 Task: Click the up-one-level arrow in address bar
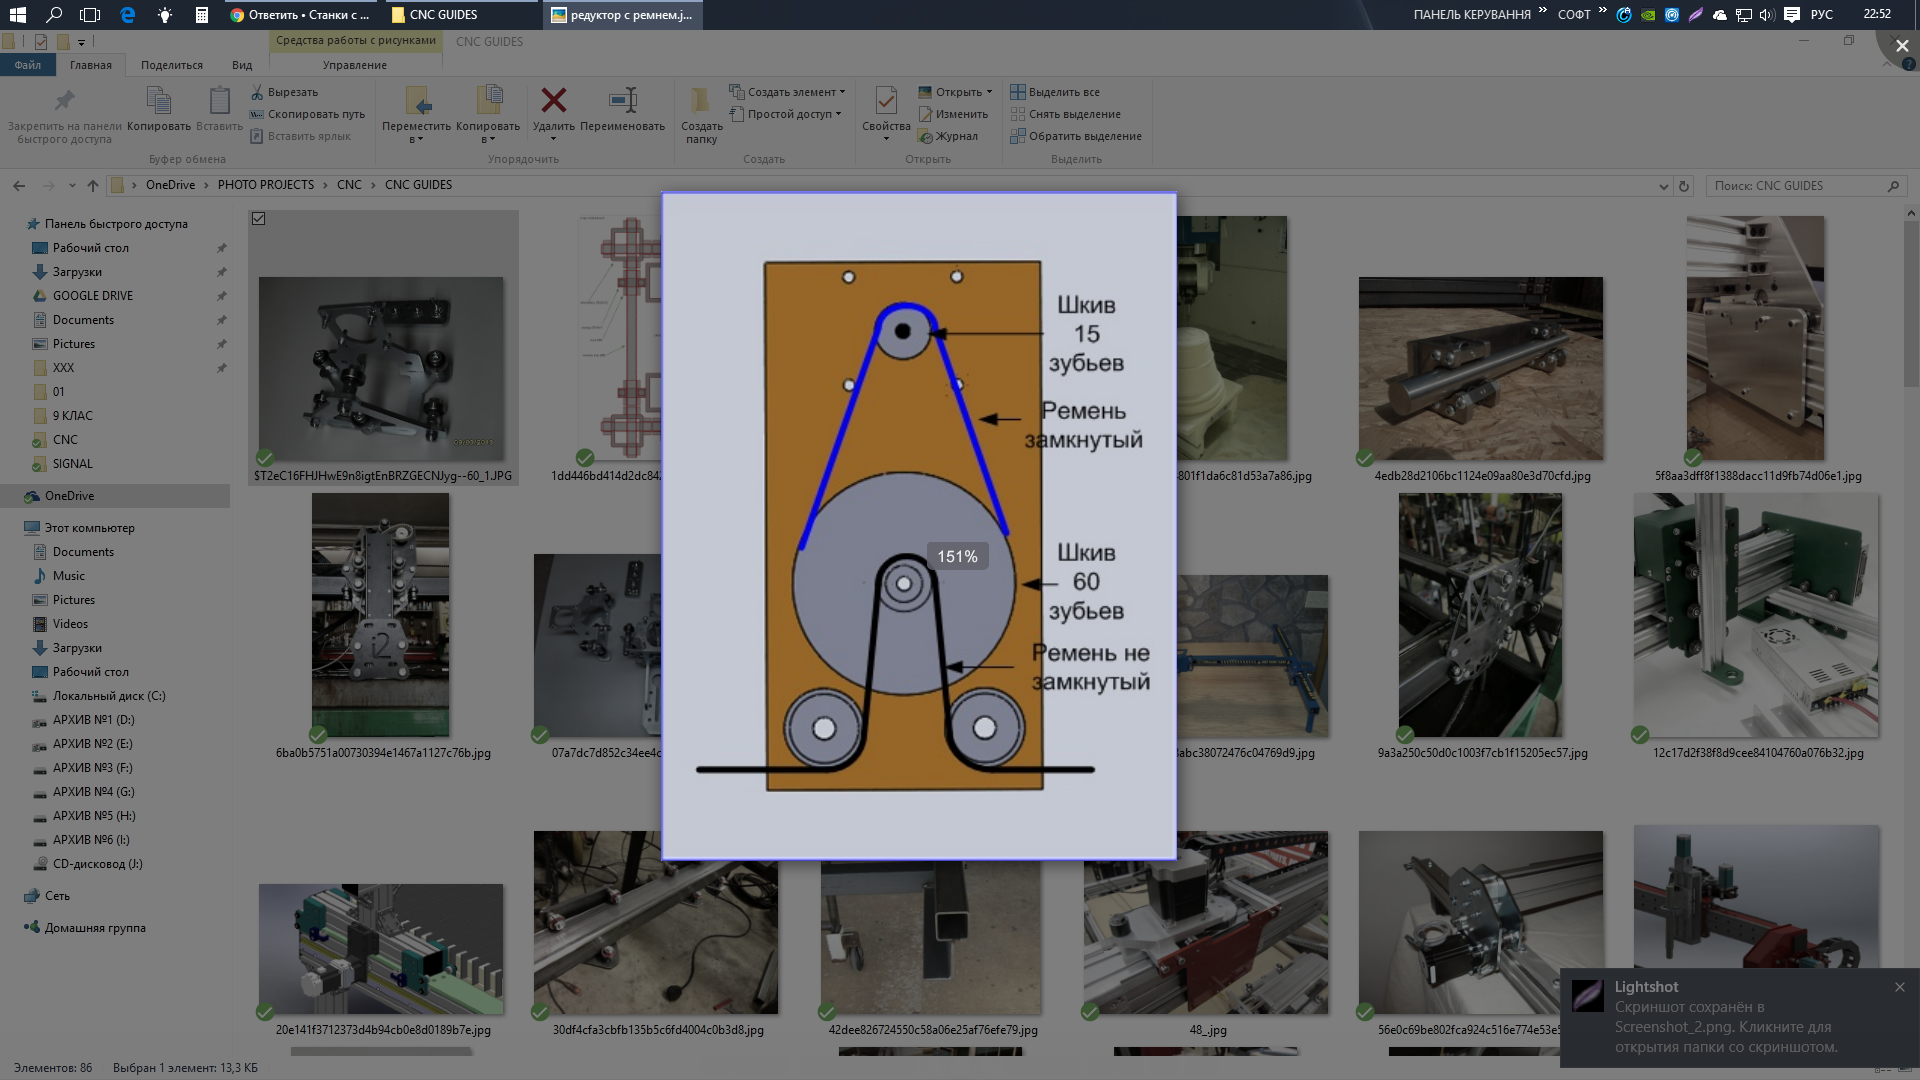[93, 186]
